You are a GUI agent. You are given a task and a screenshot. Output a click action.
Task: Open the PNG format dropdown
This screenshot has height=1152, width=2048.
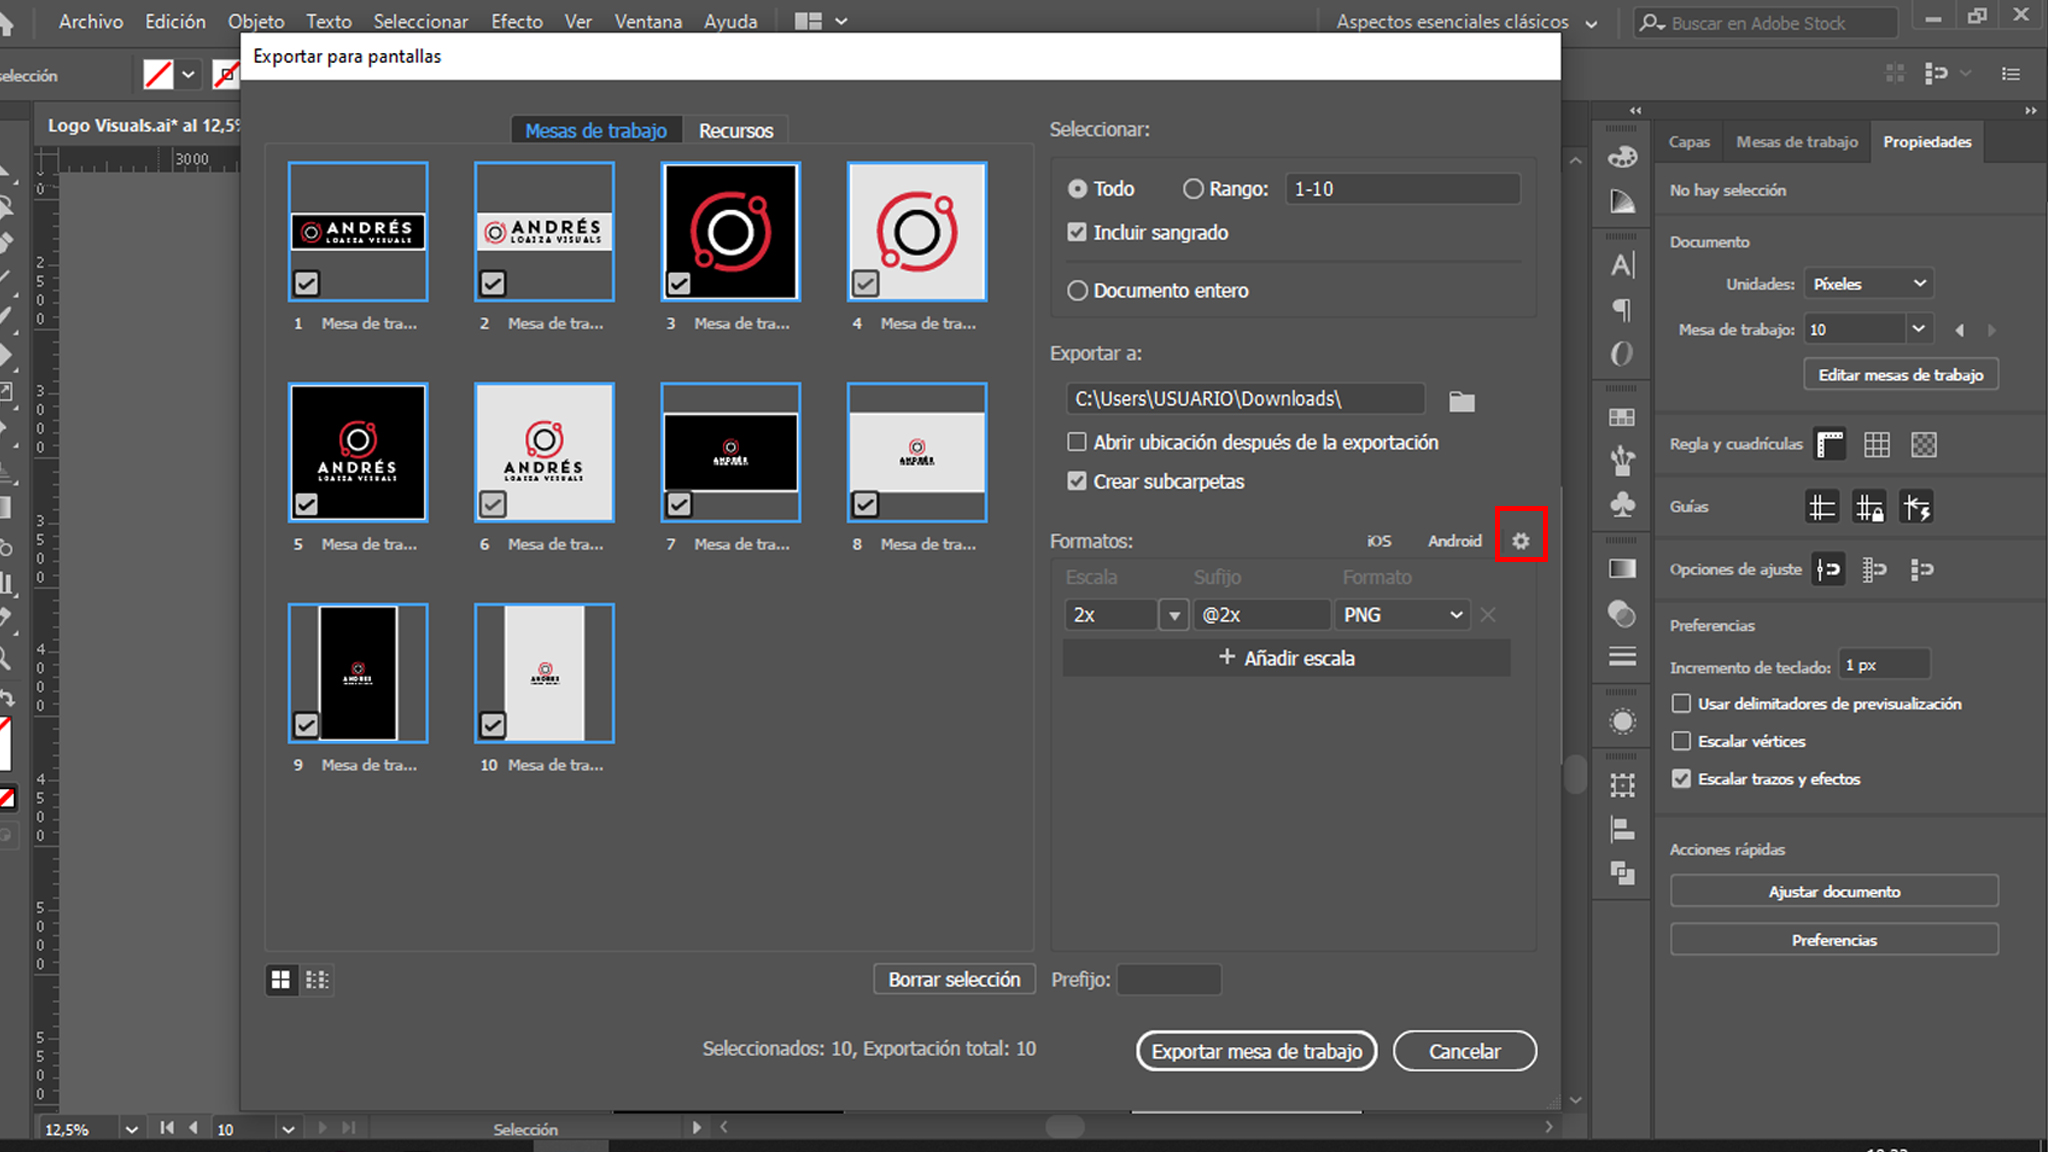[1402, 614]
